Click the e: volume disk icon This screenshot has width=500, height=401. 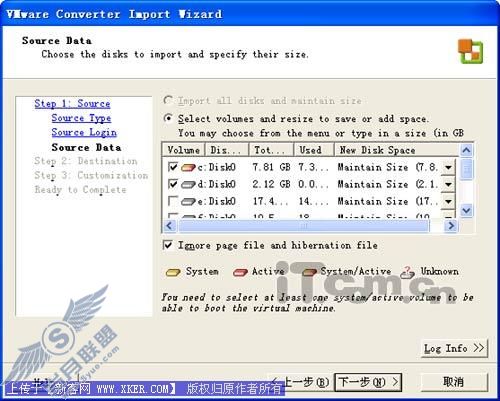point(188,201)
